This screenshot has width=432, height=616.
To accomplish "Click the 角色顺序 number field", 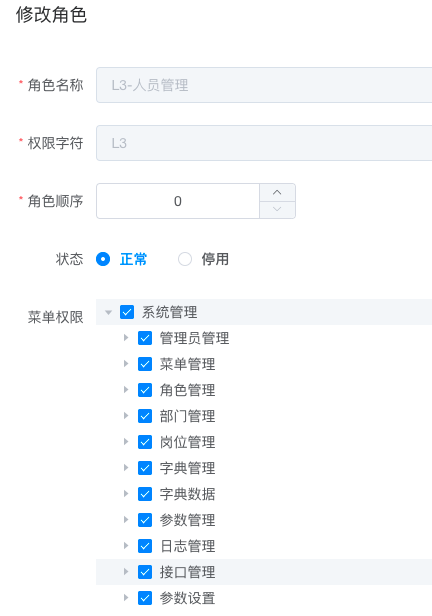I will coord(178,201).
